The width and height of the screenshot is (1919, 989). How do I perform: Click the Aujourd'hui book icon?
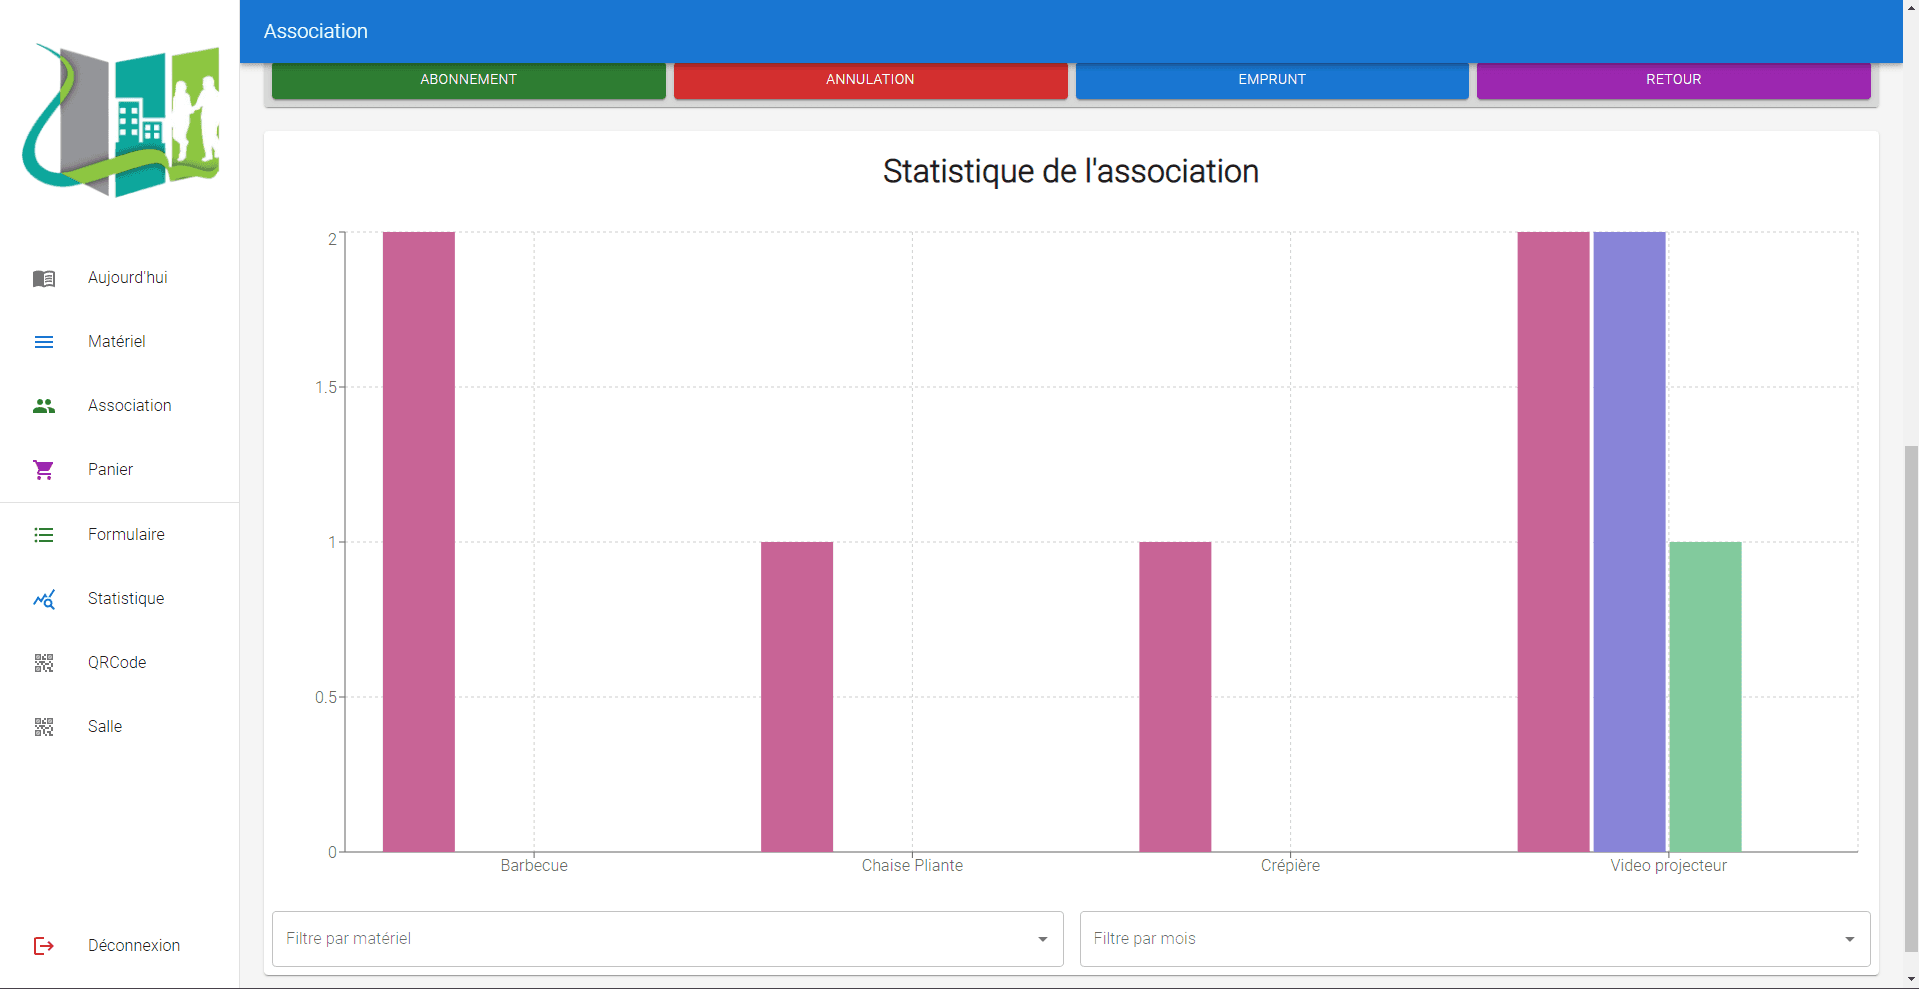[44, 278]
